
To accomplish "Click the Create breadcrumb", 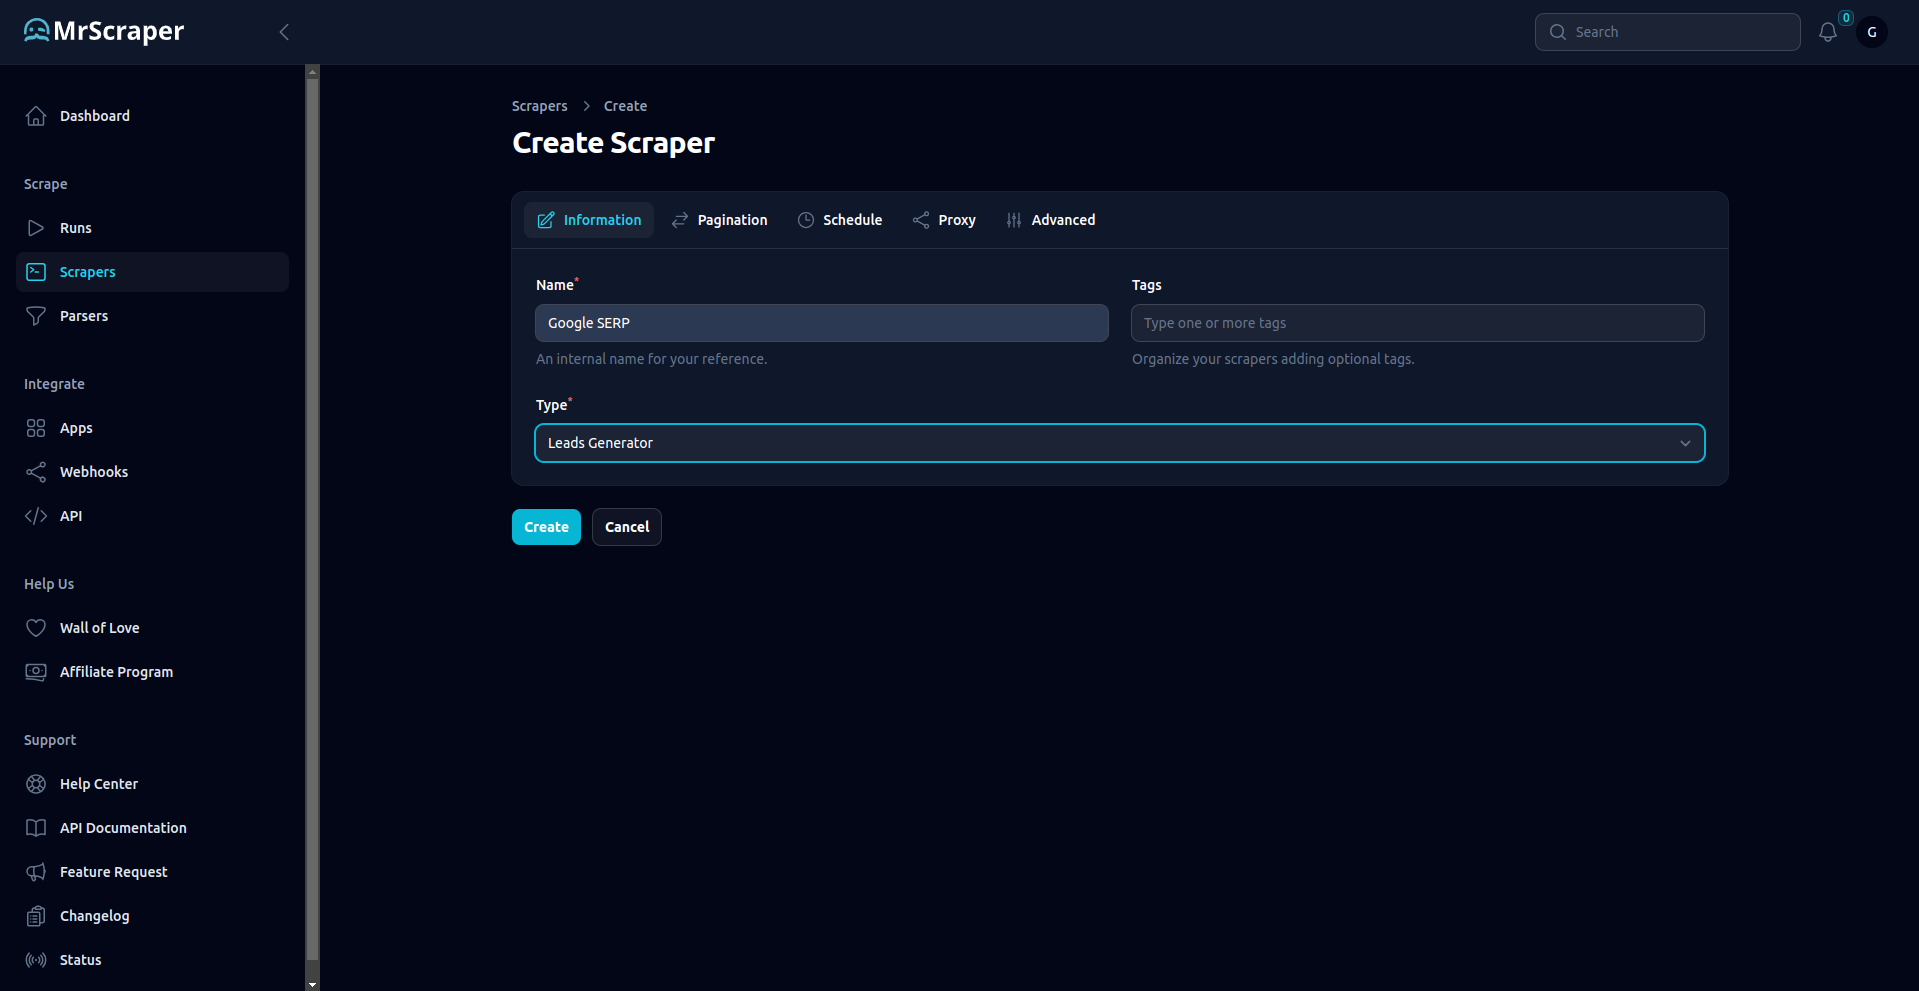I will pos(625,106).
